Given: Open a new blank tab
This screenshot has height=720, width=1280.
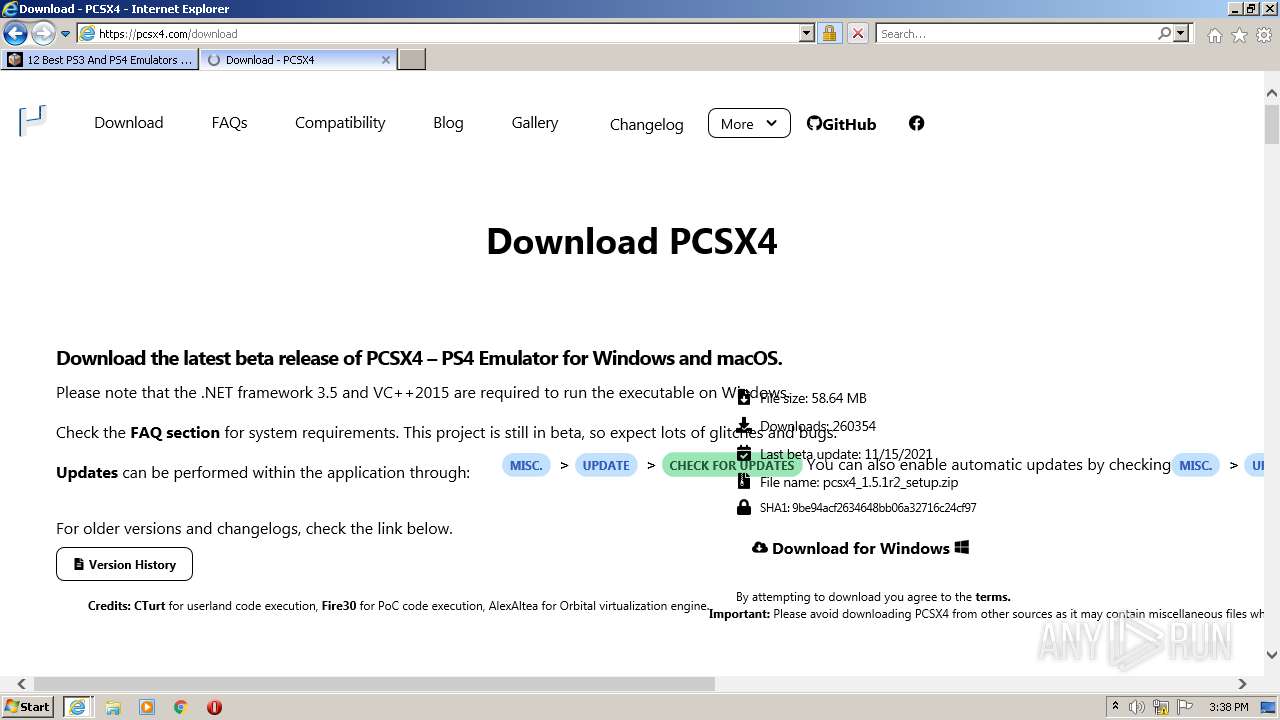Looking at the screenshot, I should coord(412,59).
